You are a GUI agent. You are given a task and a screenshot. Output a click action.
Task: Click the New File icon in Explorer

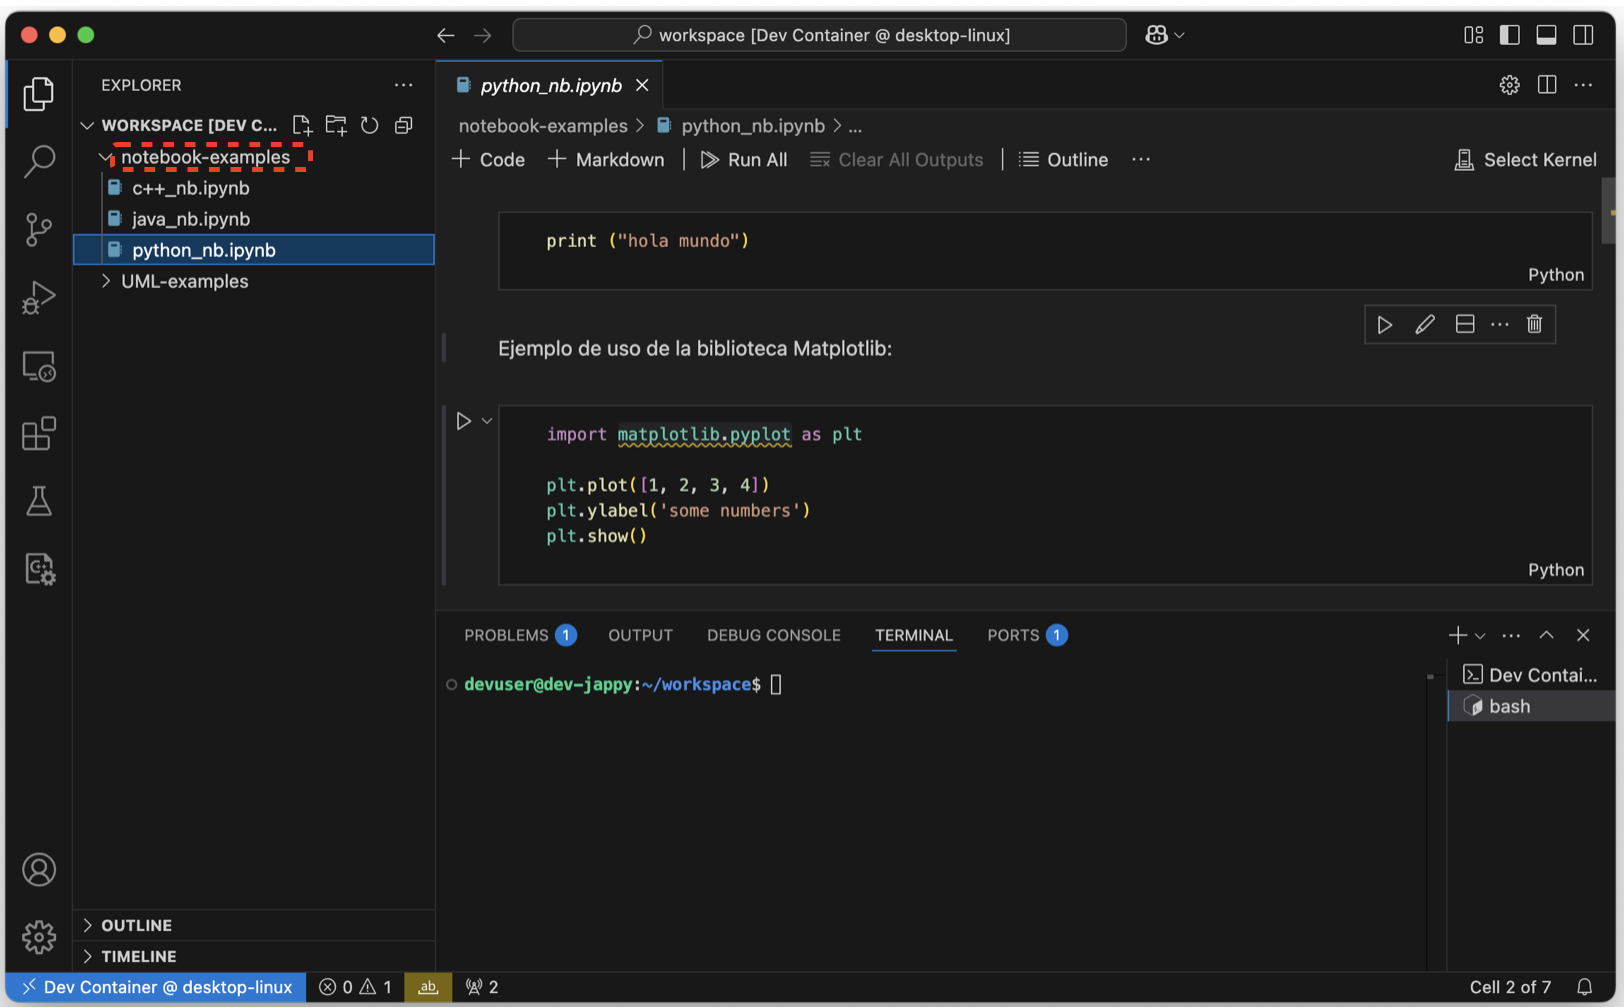302,125
